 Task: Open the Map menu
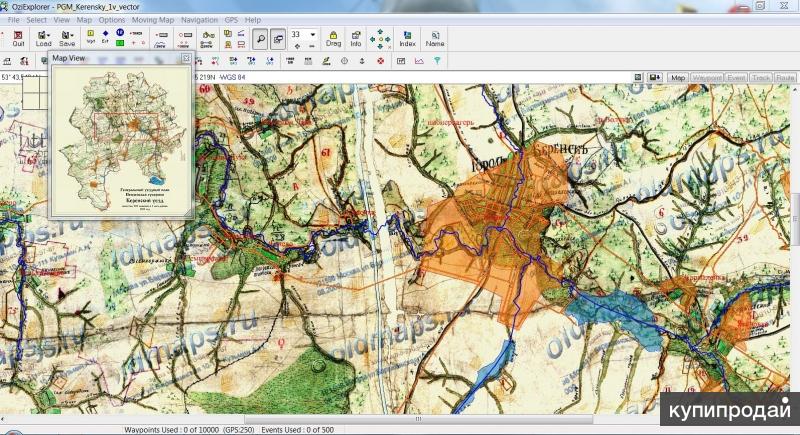pos(84,20)
